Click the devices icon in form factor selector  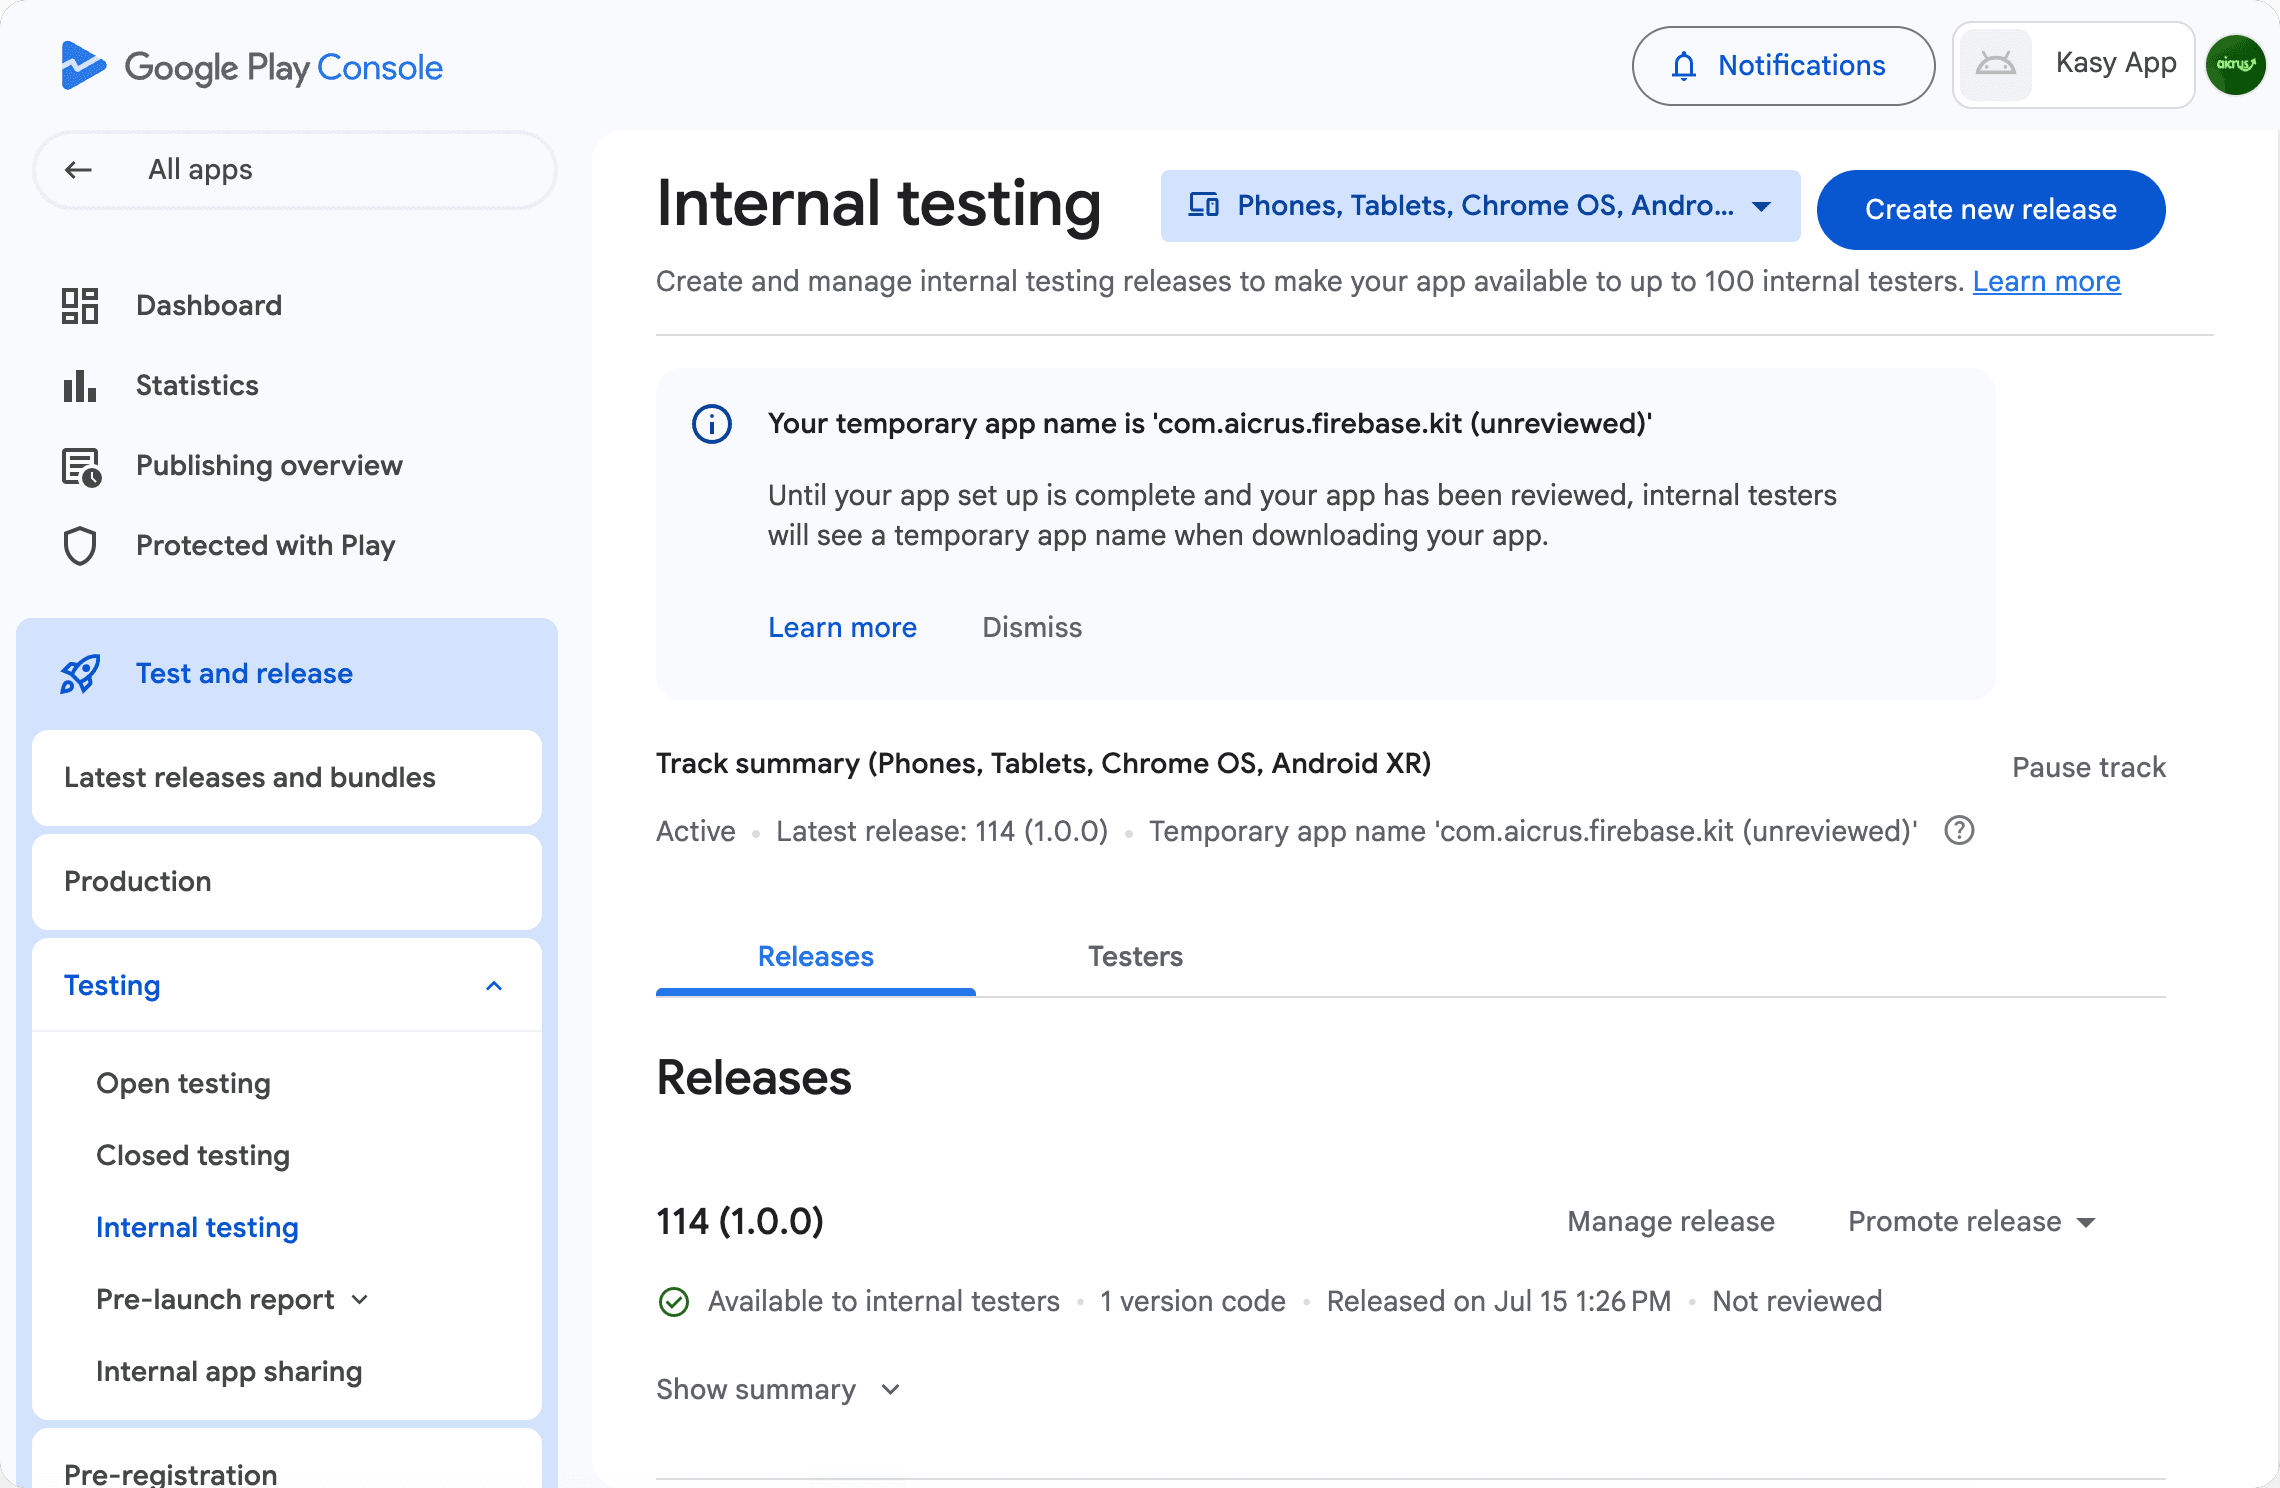point(1203,205)
